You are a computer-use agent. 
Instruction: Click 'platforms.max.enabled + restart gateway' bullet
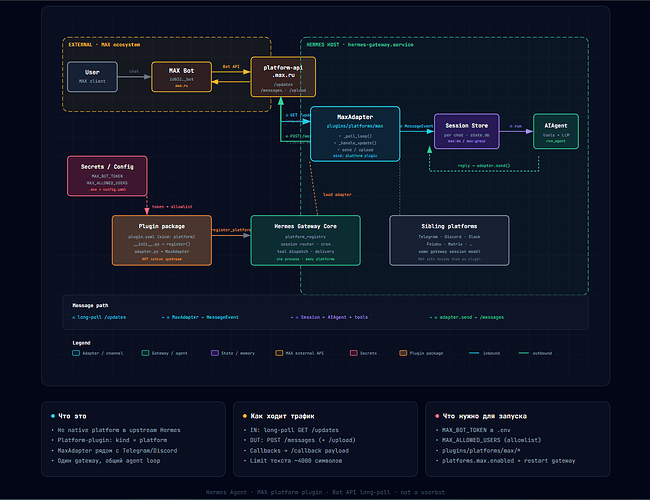tap(509, 461)
